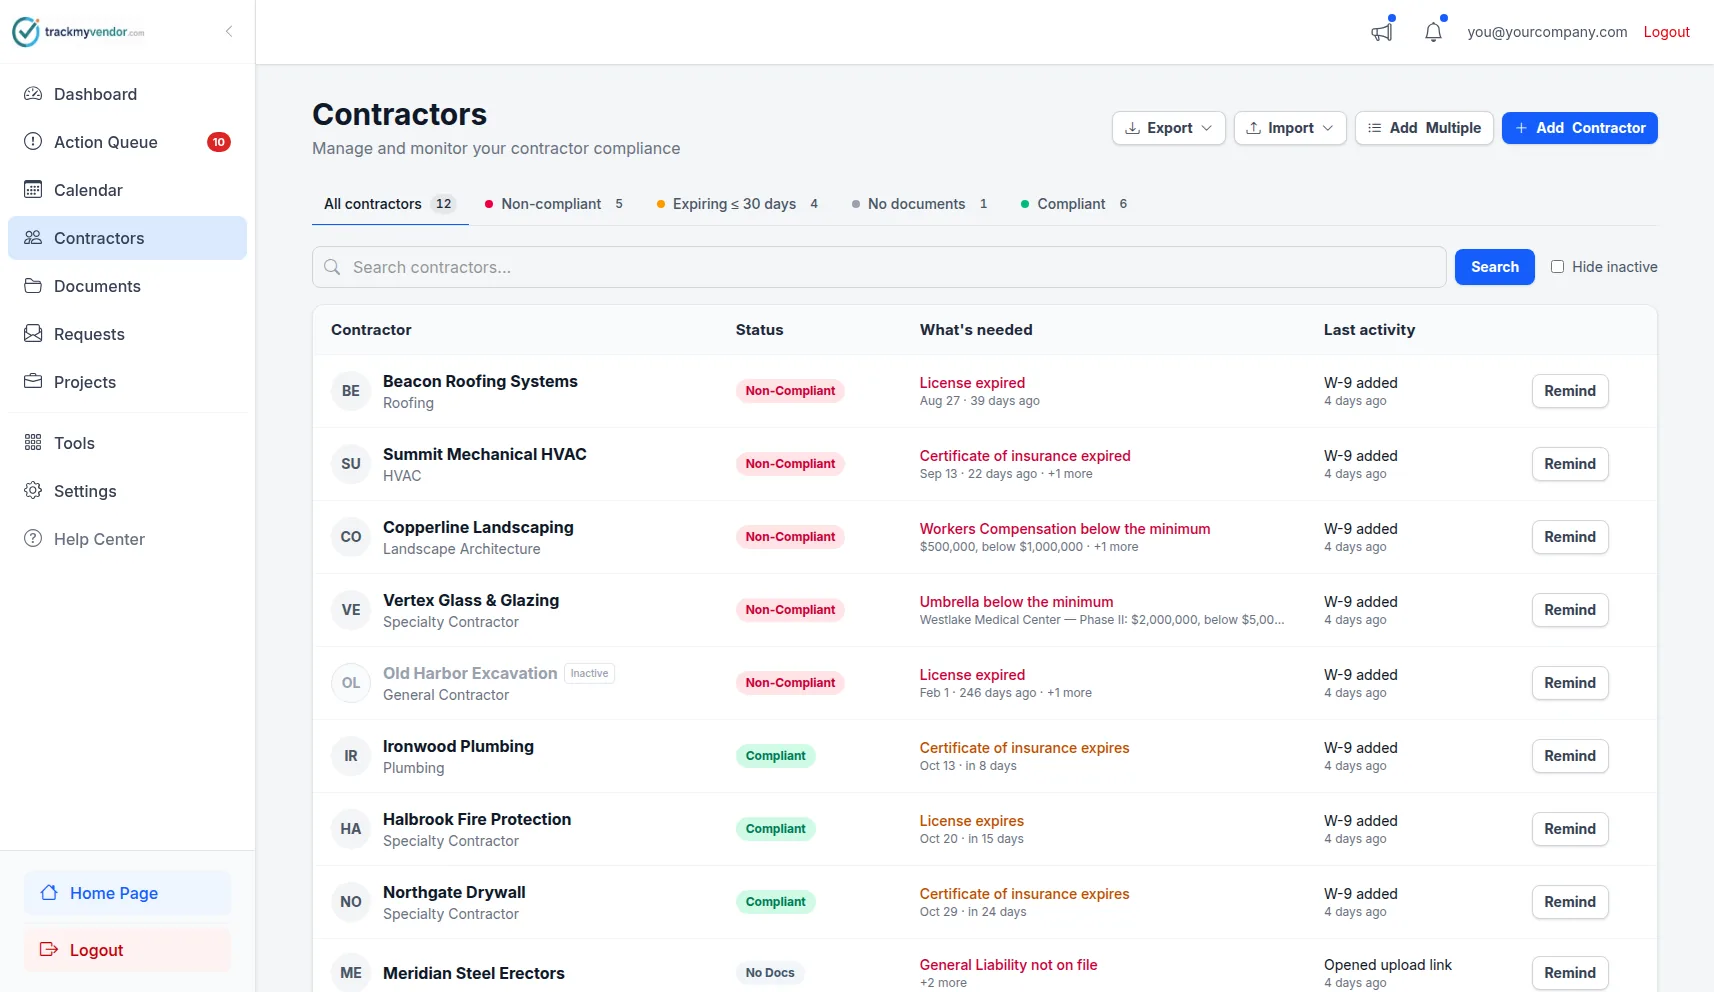Viewport: 1714px width, 992px height.
Task: Click the Action Queue red 10 badge
Action: (219, 142)
